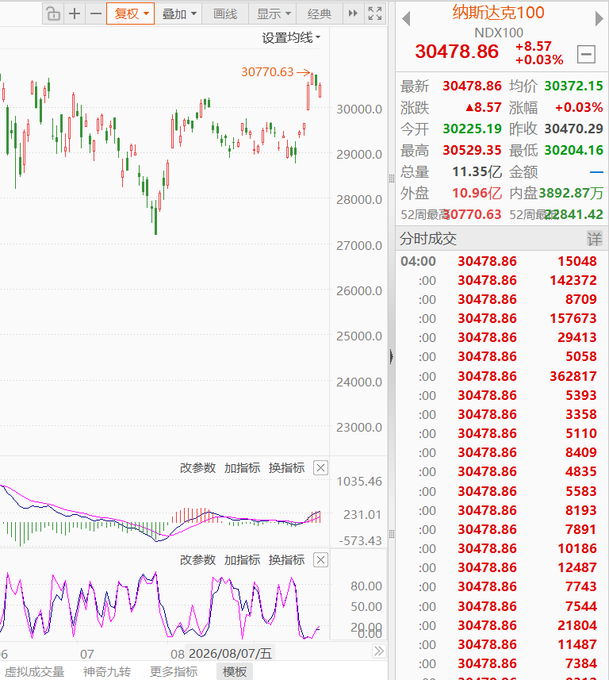Click 总量 value 11.35亿
This screenshot has height=680, width=609.
pos(477,172)
